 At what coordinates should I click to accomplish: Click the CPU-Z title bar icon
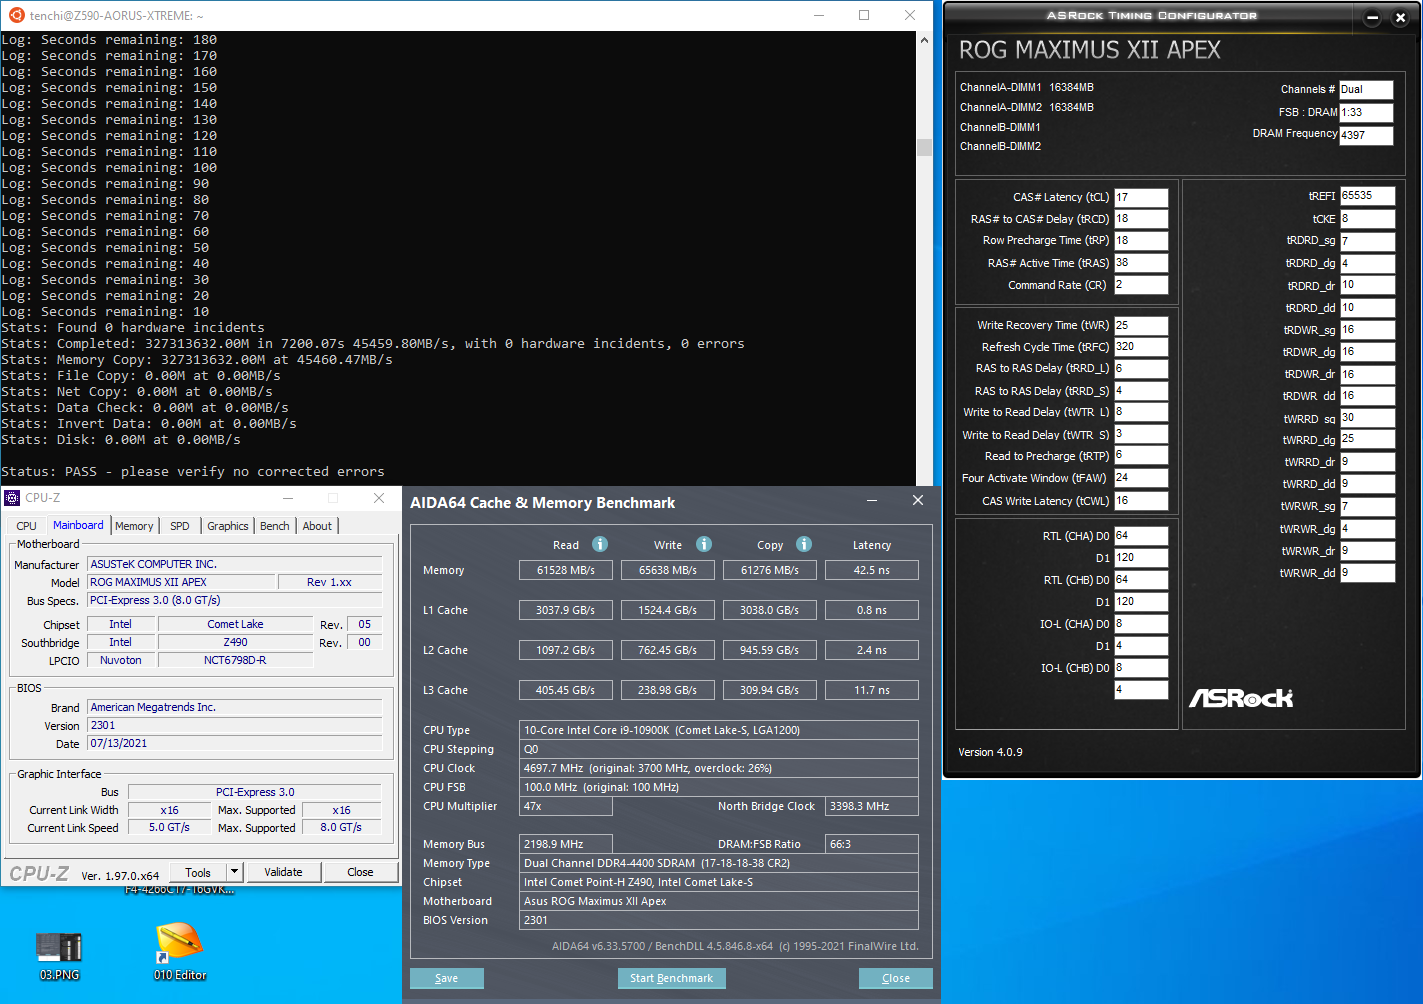pyautogui.click(x=12, y=497)
